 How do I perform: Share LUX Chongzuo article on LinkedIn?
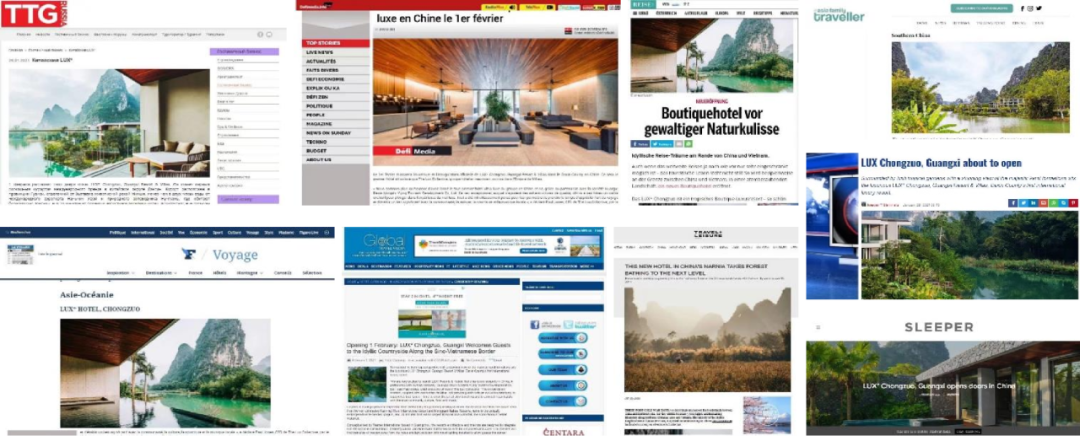pyautogui.click(x=1033, y=203)
